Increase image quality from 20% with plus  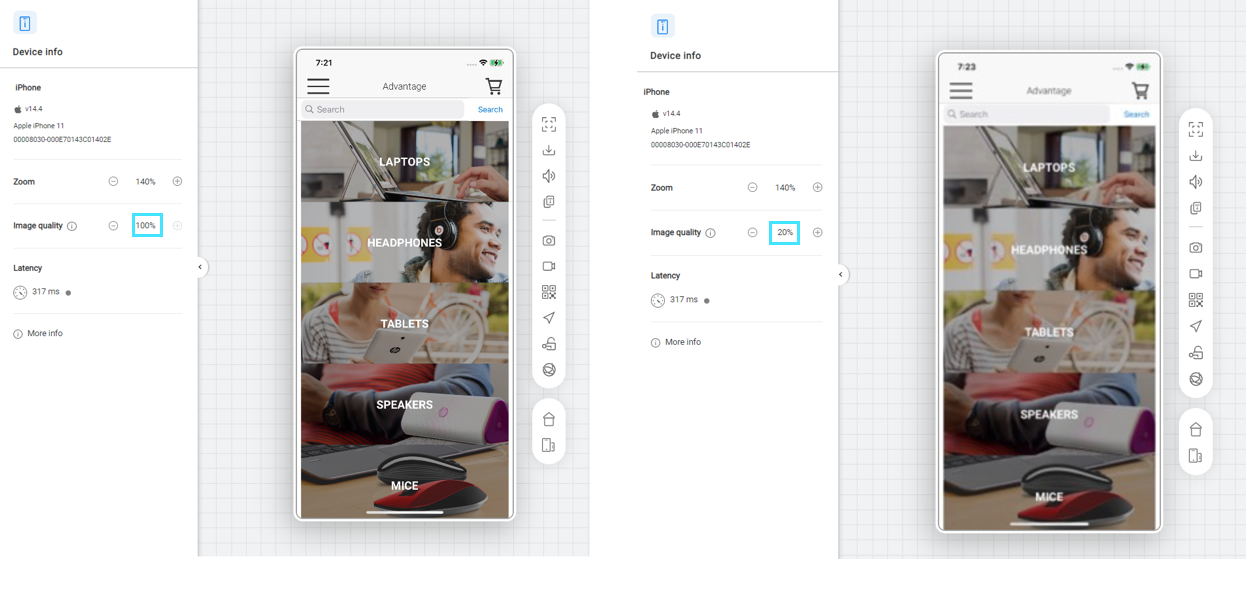click(817, 233)
